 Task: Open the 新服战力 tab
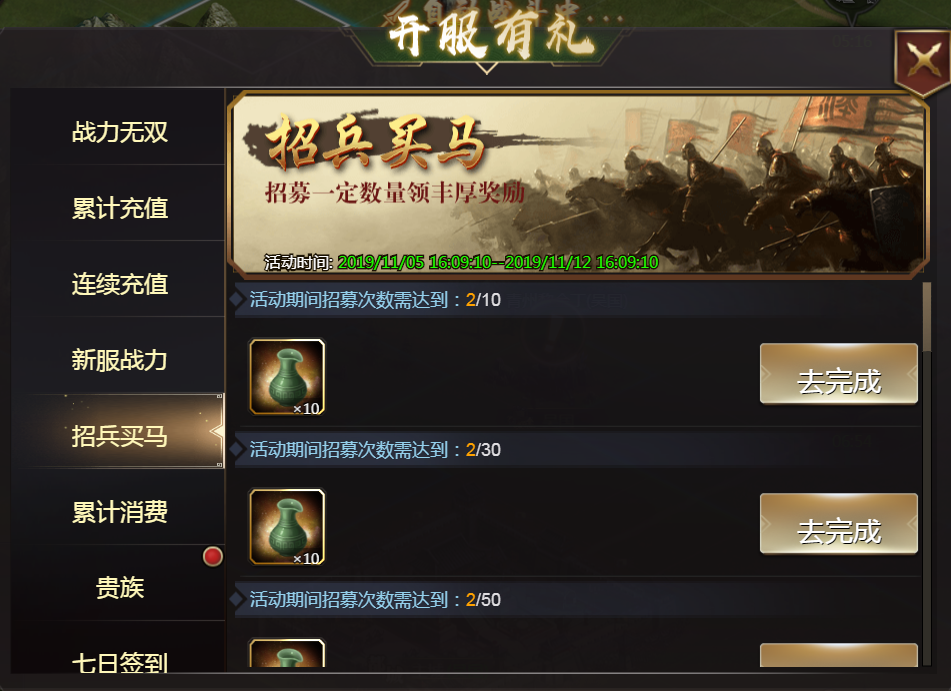pos(119,360)
